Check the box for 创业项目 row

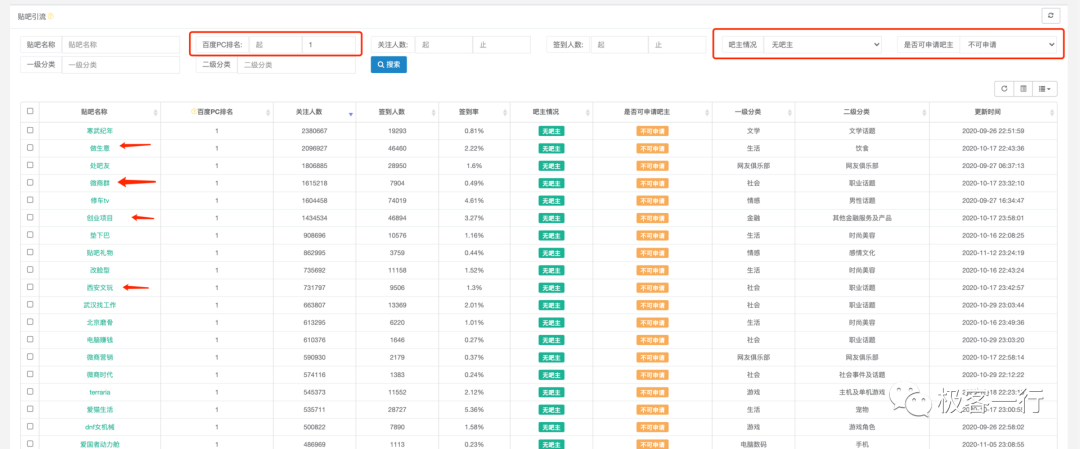30,217
